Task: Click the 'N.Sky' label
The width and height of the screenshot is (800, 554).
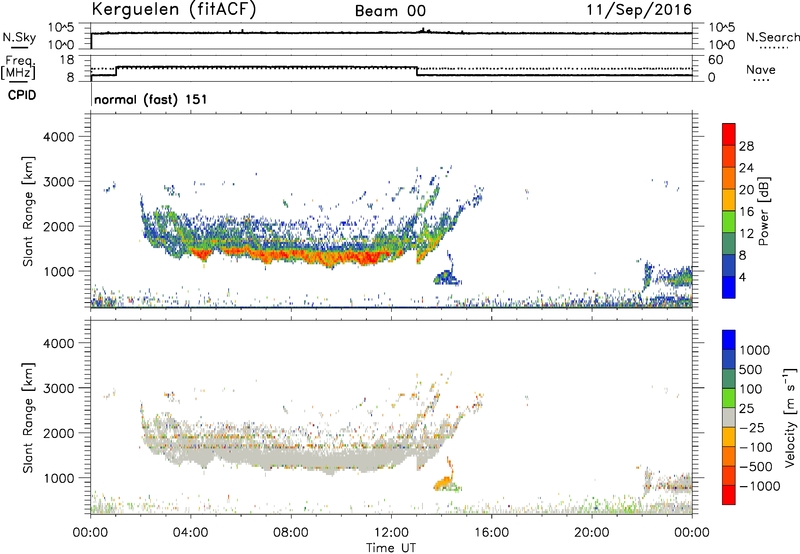Action: click(19, 37)
